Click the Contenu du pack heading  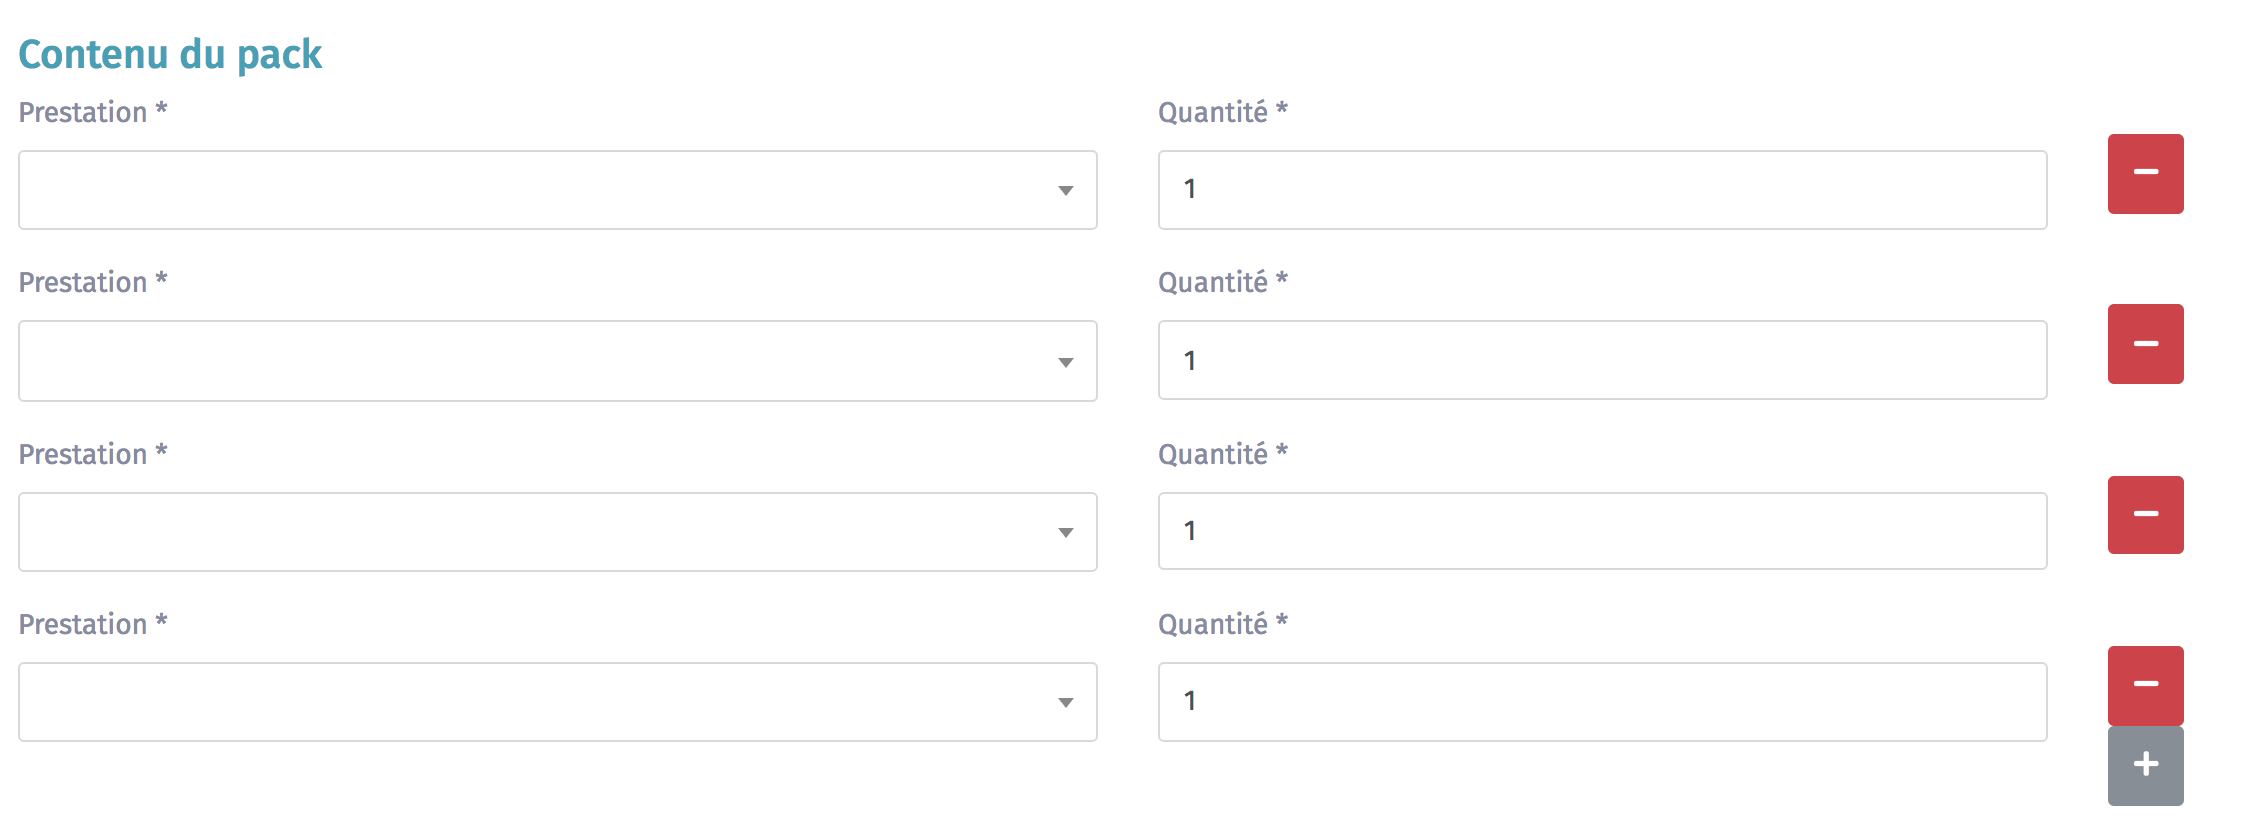click(170, 54)
